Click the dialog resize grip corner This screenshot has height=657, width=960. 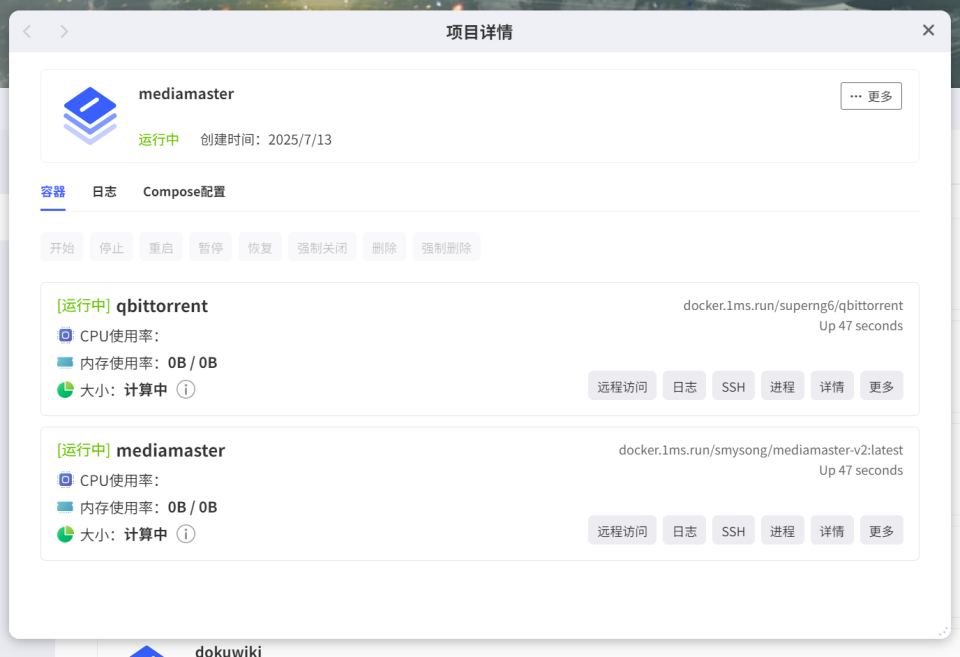[x=943, y=631]
